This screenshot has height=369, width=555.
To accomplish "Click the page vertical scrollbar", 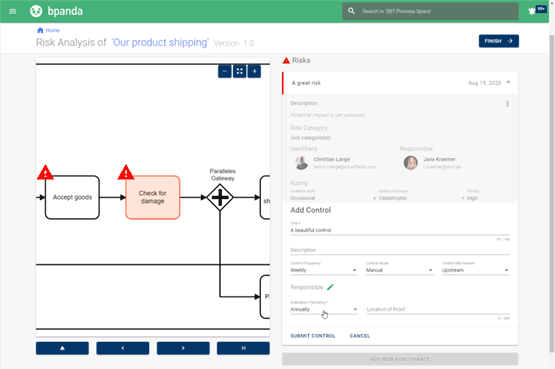I will click(551, 194).
